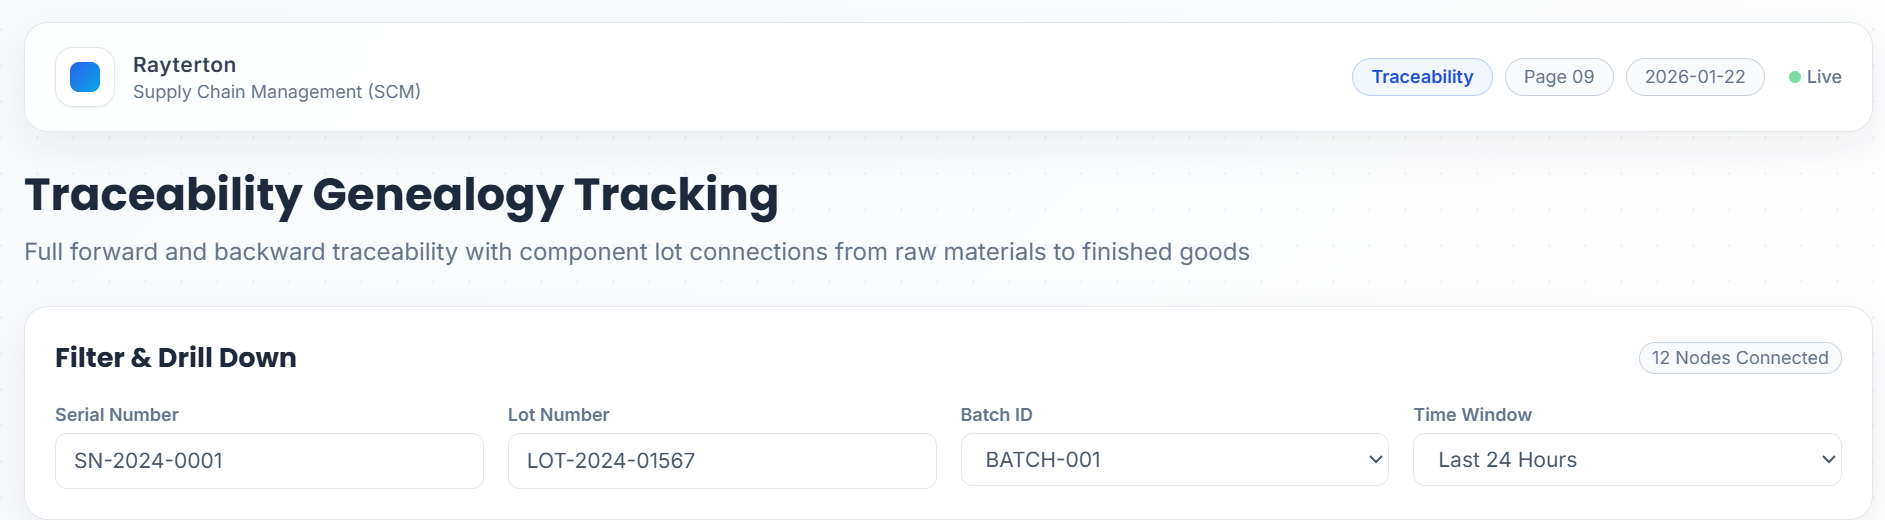Click the Traceability Genealogy Tracking heading
This screenshot has width=1885, height=520.
coord(401,194)
